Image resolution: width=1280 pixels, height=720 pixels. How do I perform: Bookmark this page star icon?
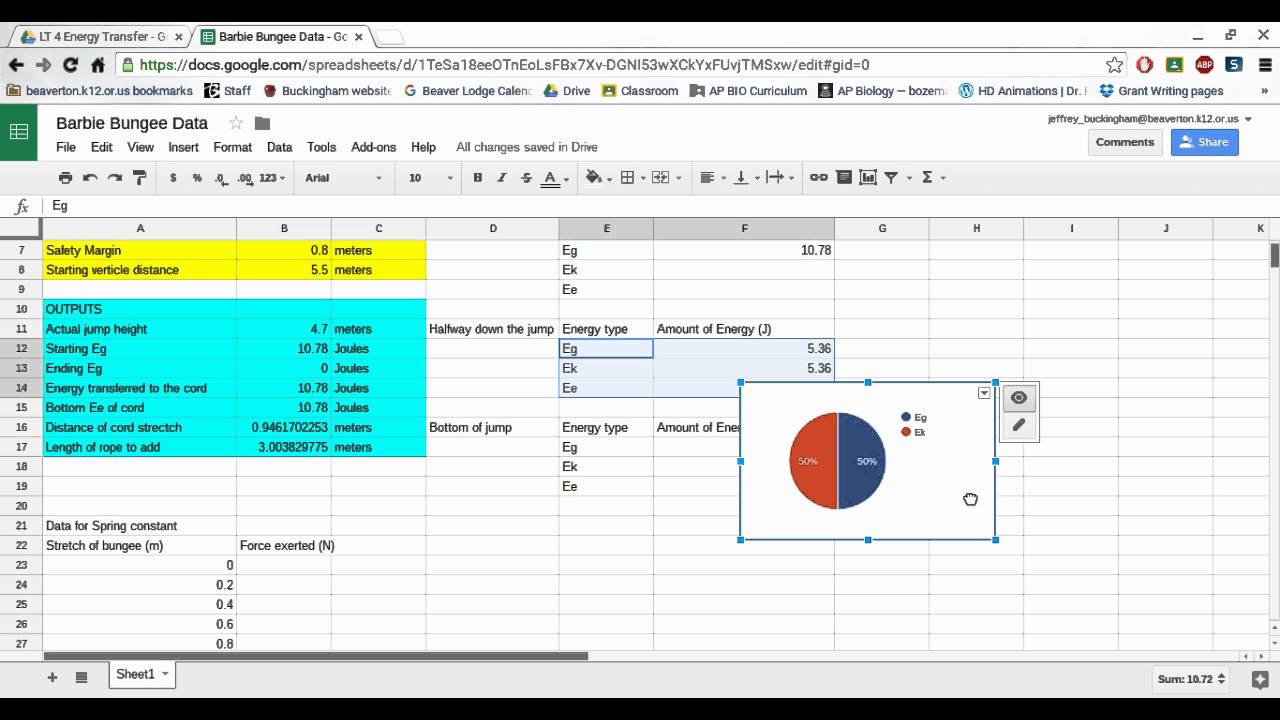(x=1114, y=65)
